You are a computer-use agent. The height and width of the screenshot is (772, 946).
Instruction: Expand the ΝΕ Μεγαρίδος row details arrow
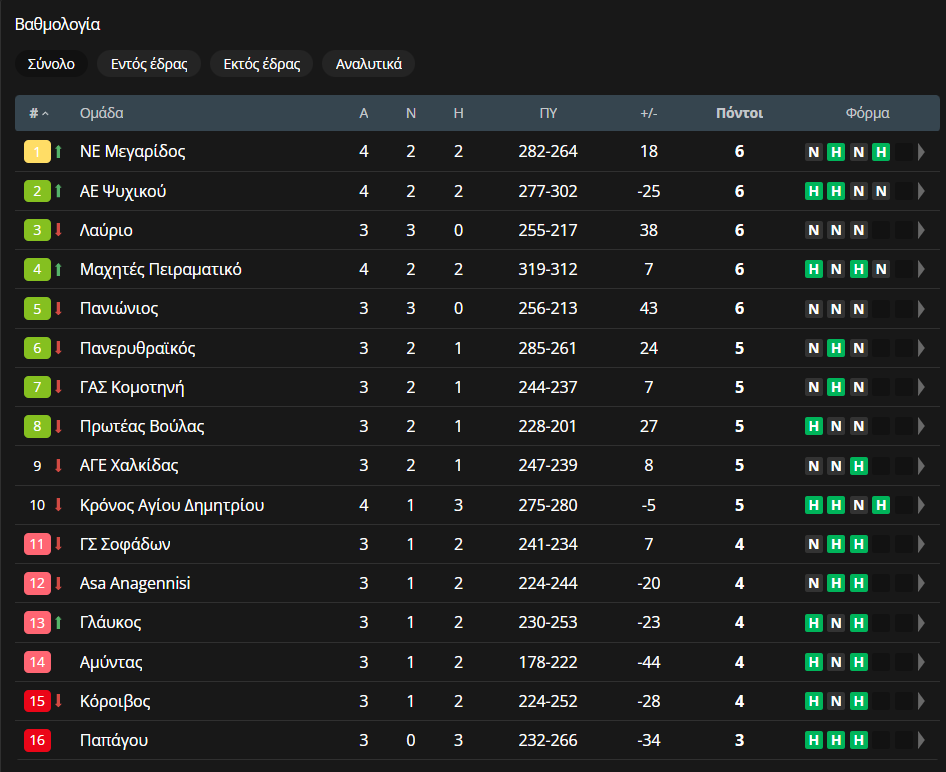tap(921, 151)
